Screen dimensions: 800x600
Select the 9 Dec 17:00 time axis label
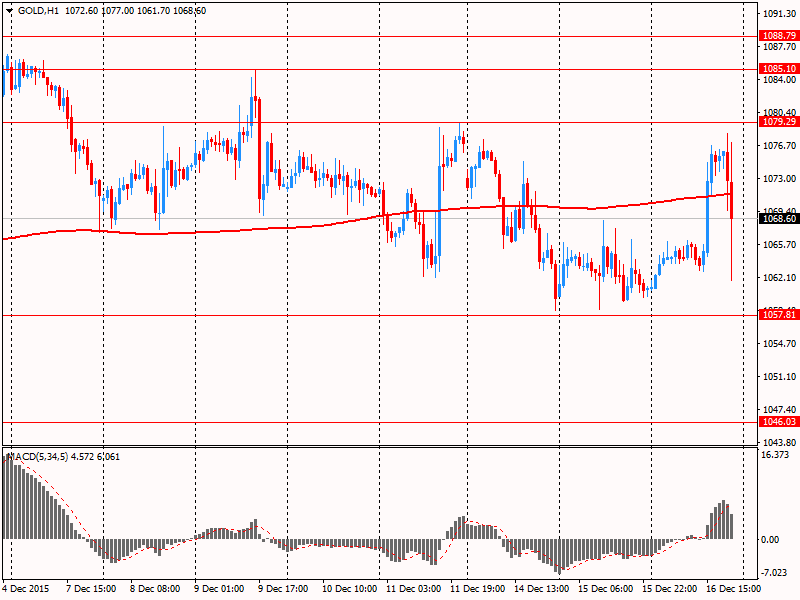pos(283,588)
